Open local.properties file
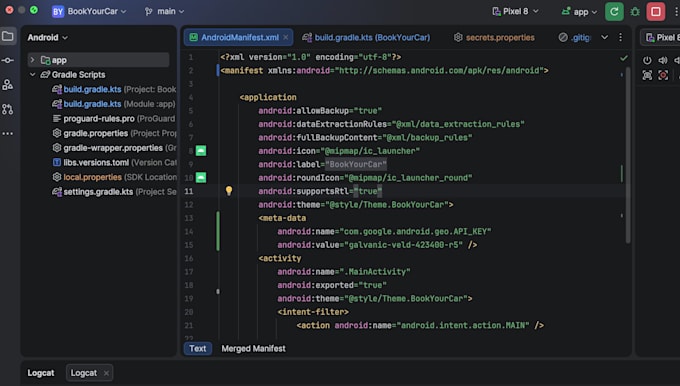The image size is (680, 386). [114, 177]
